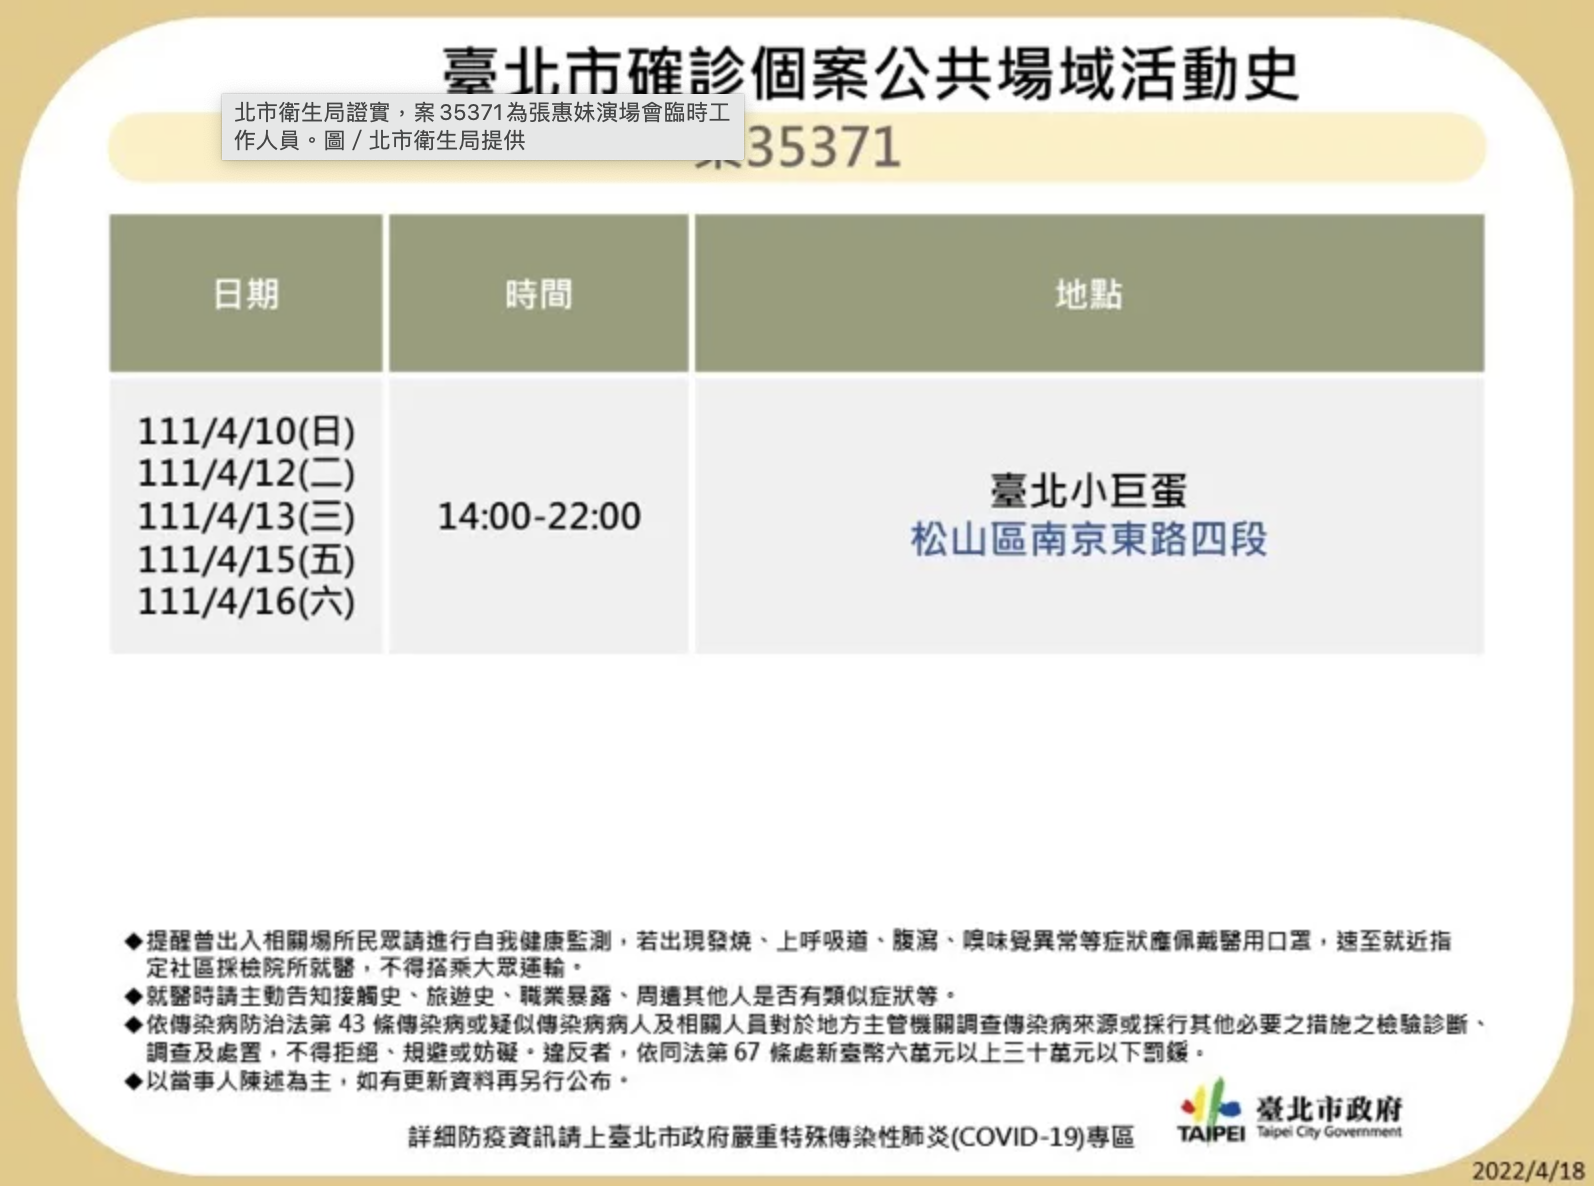1594x1186 pixels.
Task: Click the date stamp 2022/4/18
Action: (x=1528, y=1171)
